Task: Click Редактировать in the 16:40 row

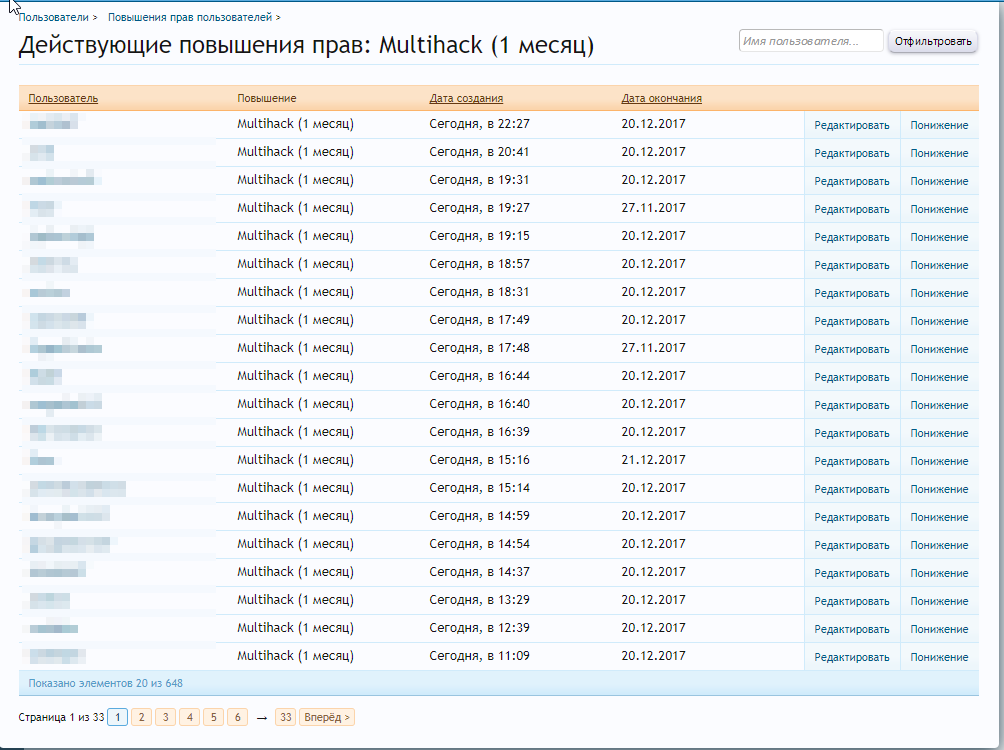Action: coord(852,405)
